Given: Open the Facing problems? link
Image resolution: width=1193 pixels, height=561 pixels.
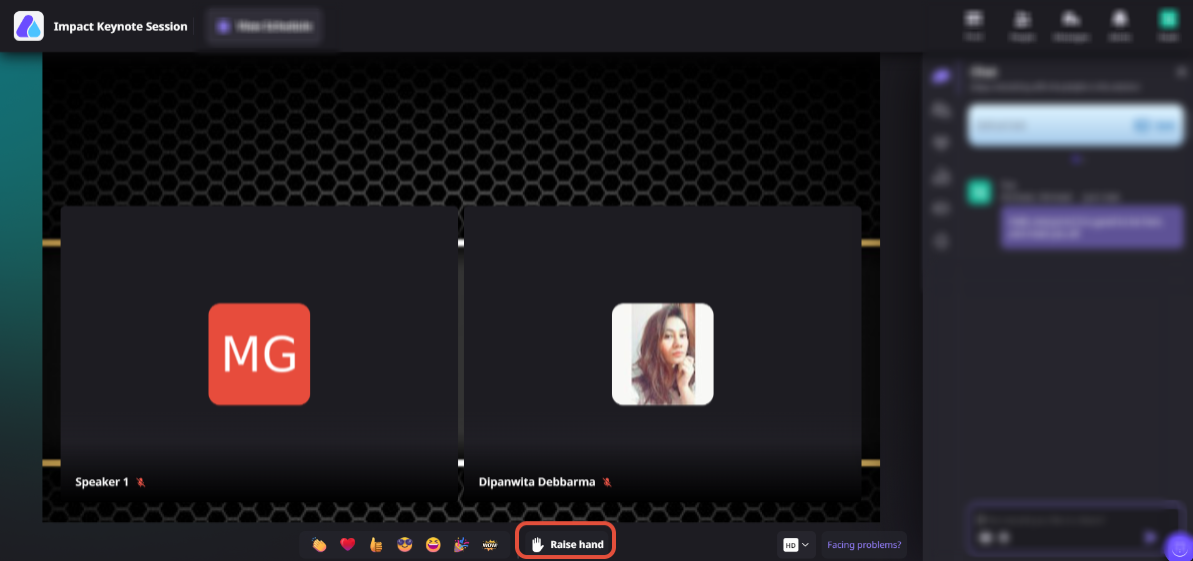Looking at the screenshot, I should click(x=864, y=544).
